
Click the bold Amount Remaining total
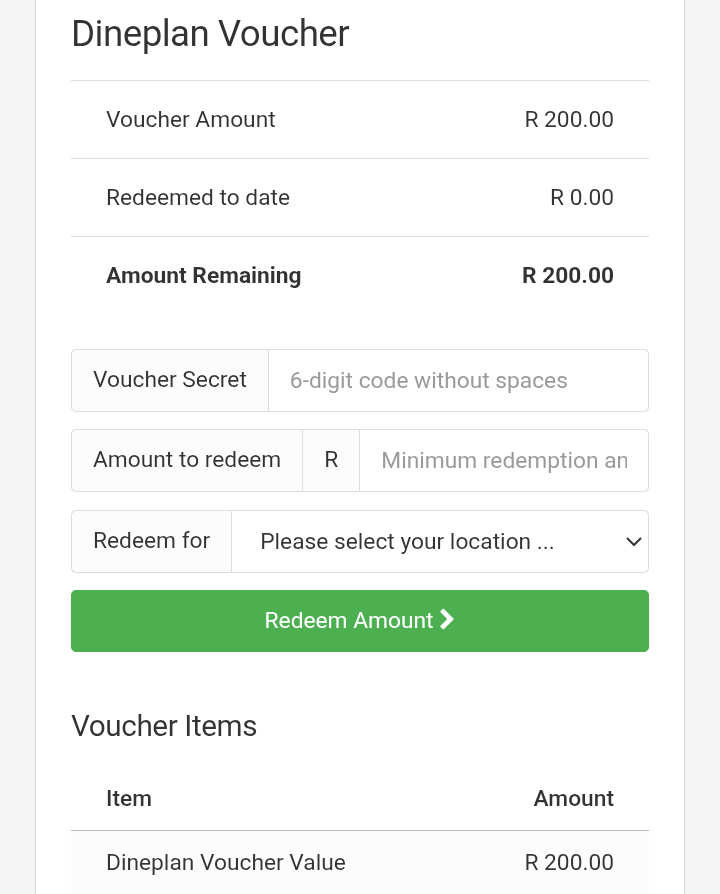tap(567, 275)
